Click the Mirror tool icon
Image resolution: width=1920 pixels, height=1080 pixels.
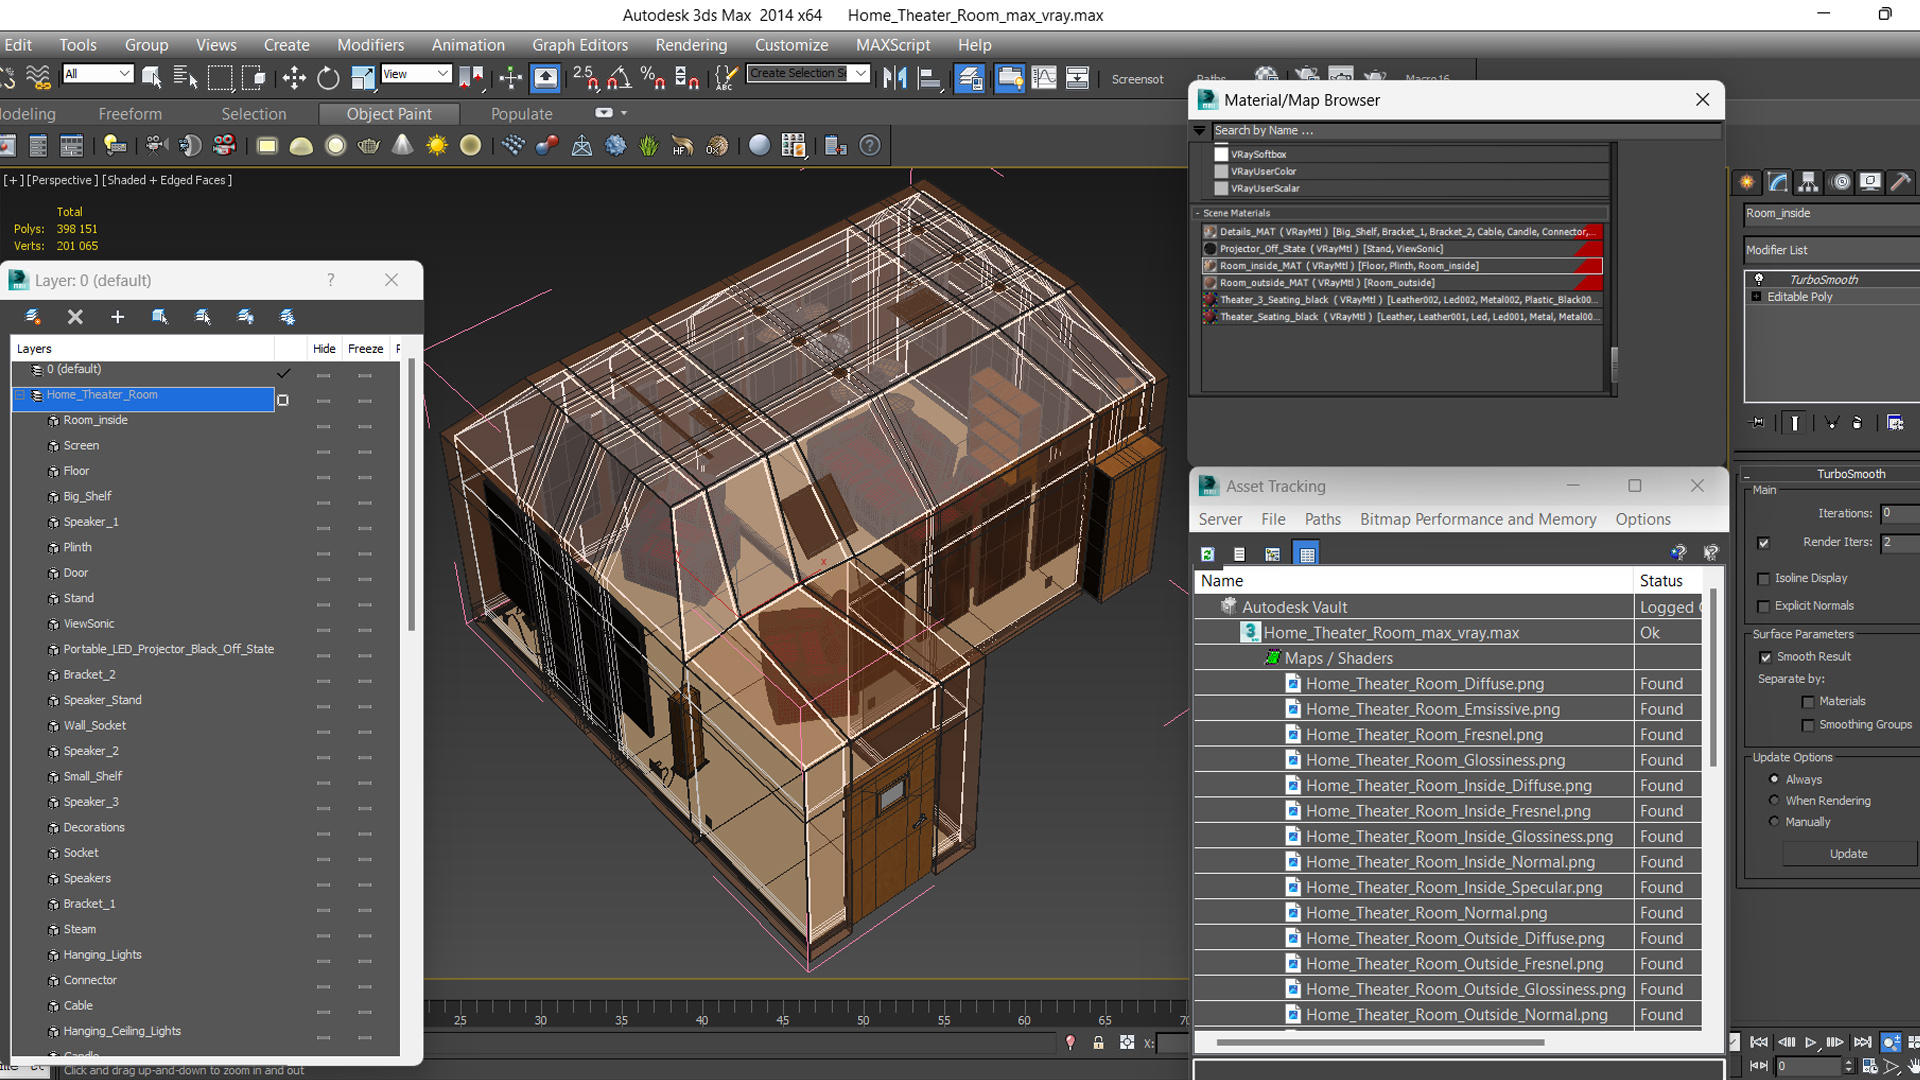[895, 78]
